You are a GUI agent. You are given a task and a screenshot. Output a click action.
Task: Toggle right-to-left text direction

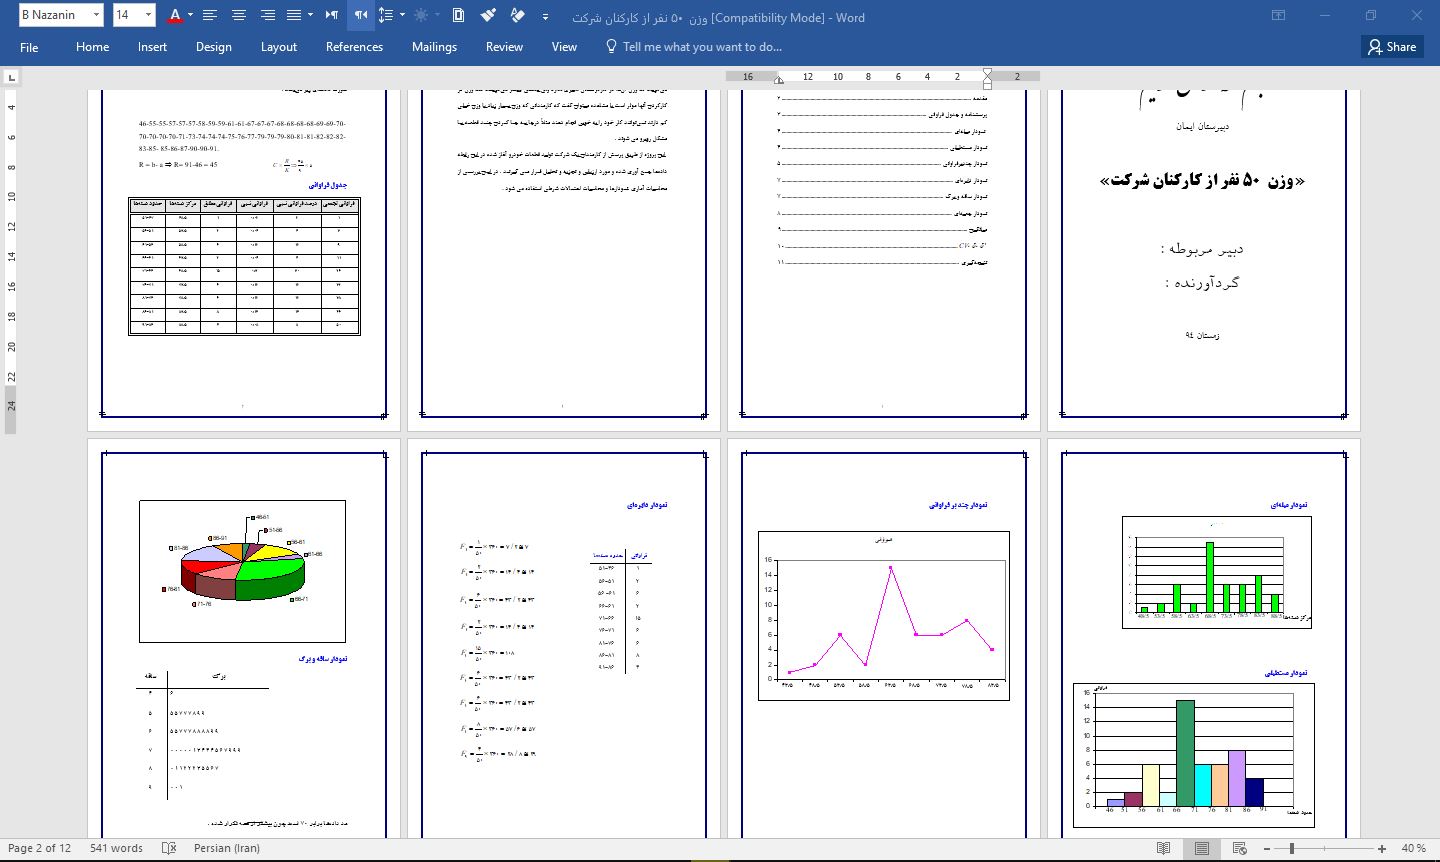361,15
